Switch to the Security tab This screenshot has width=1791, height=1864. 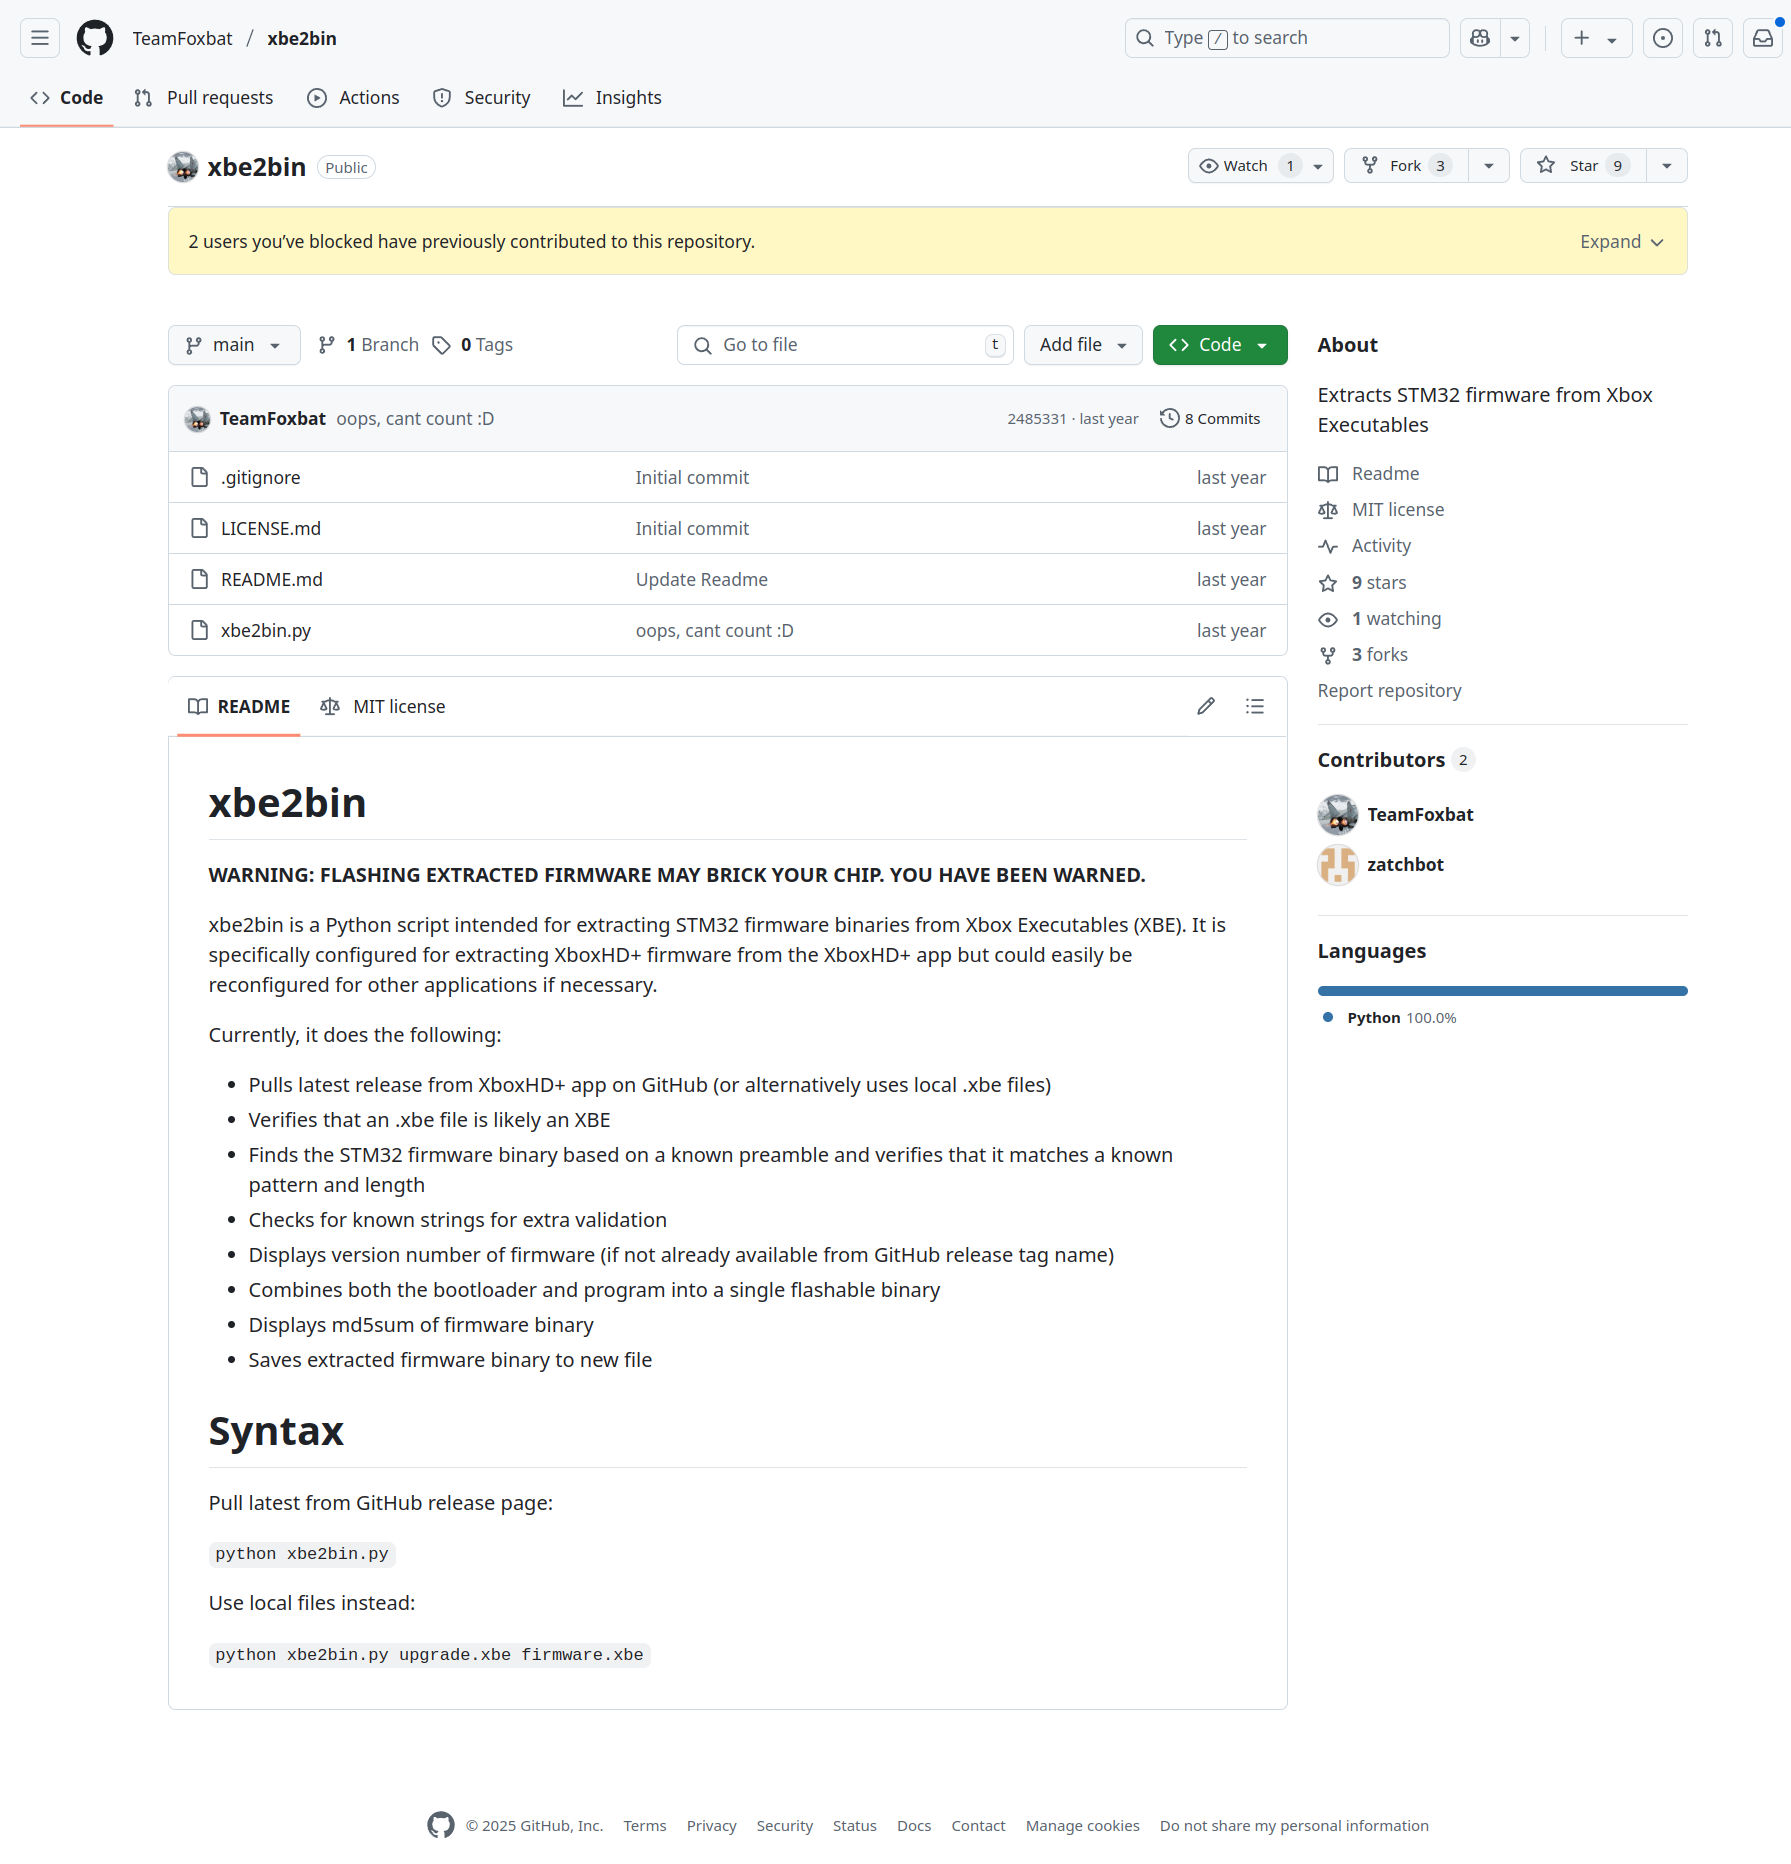[481, 98]
